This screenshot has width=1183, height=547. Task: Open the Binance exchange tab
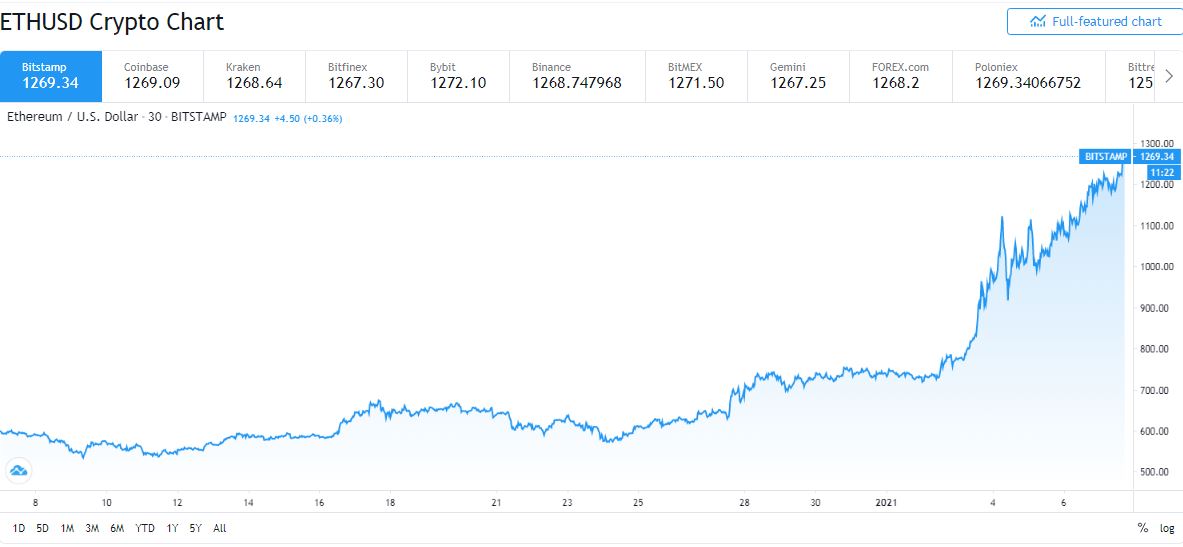(x=576, y=76)
